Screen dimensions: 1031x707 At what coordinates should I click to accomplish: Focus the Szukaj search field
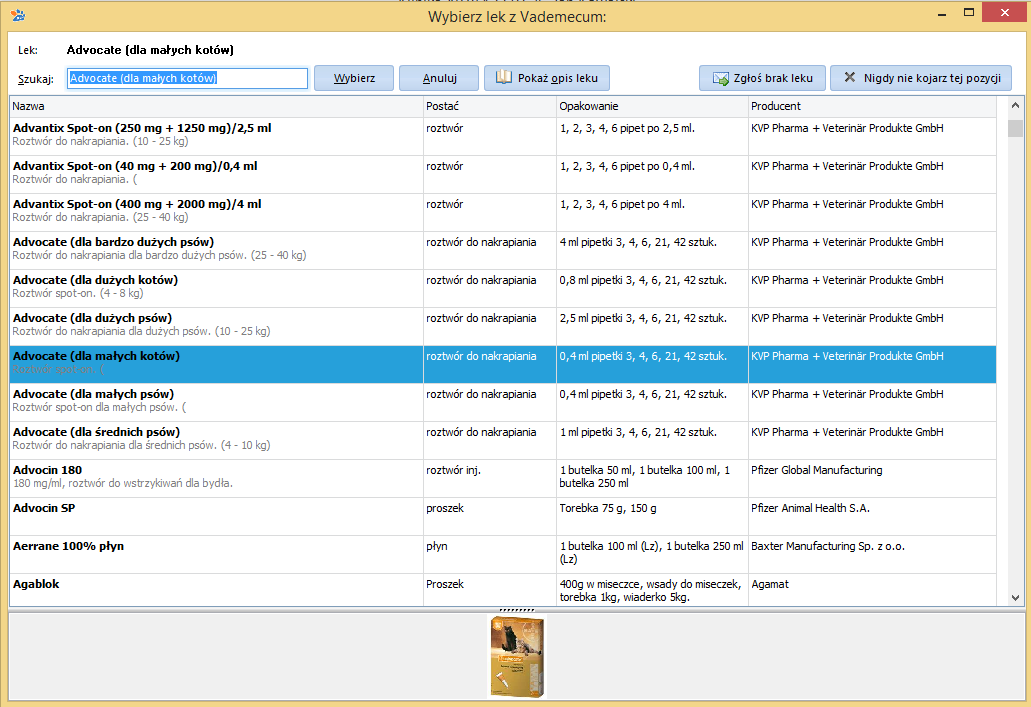coord(187,78)
